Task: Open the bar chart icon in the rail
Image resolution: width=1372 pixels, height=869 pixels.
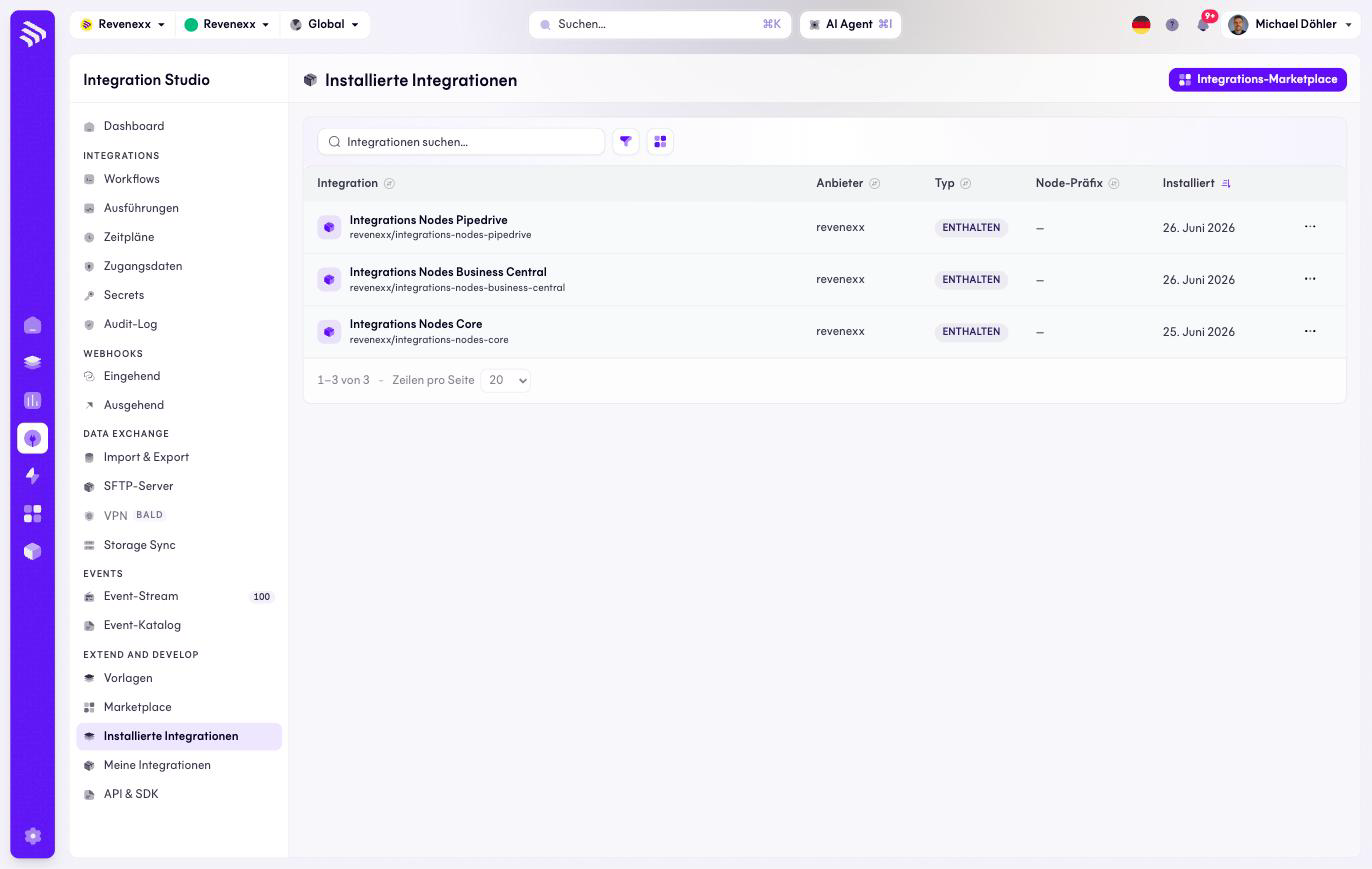Action: 32,401
